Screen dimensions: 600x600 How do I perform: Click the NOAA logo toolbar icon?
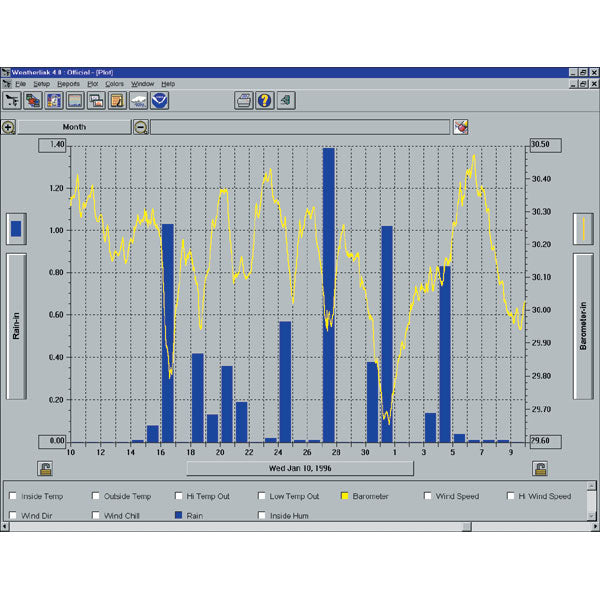pos(160,100)
